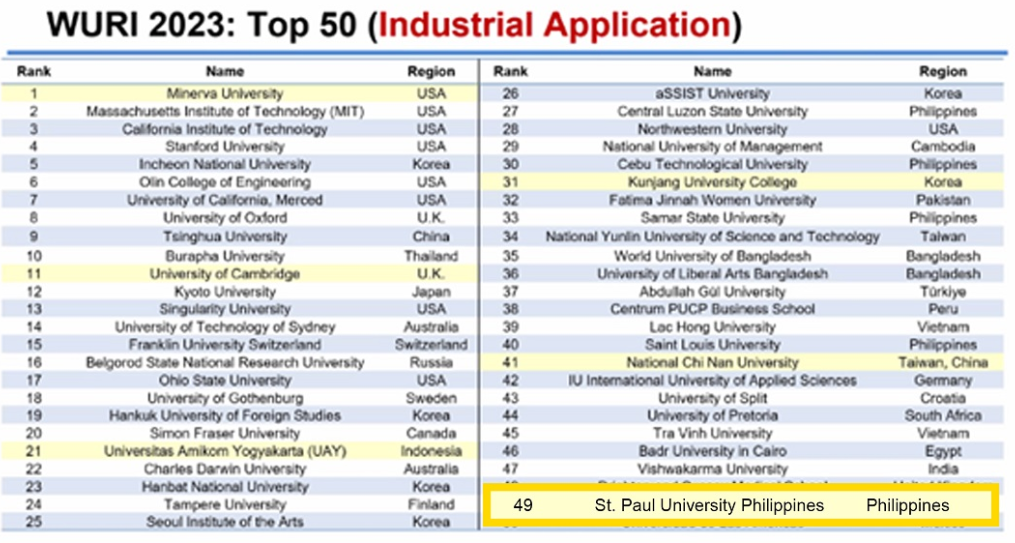Select "IU International University of Applied Sciences"
Screen dimensions: 1015x543
712,381
